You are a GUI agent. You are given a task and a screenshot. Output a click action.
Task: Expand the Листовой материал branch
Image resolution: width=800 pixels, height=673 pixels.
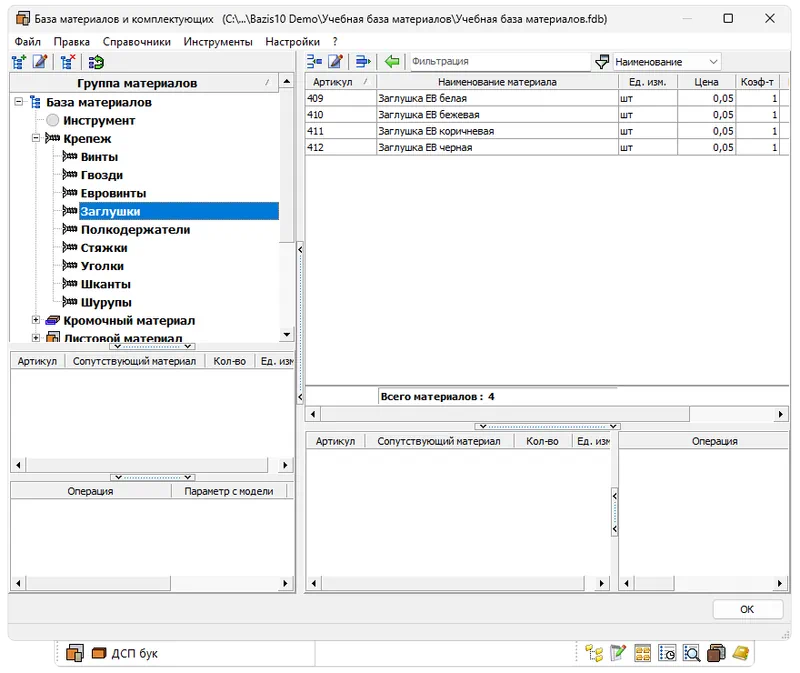pyautogui.click(x=36, y=338)
